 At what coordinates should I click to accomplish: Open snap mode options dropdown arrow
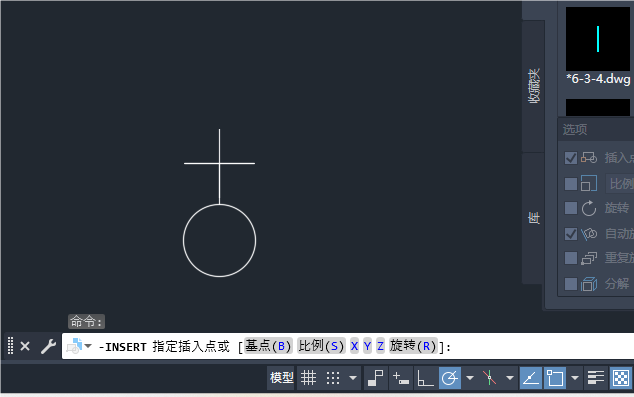click(353, 378)
